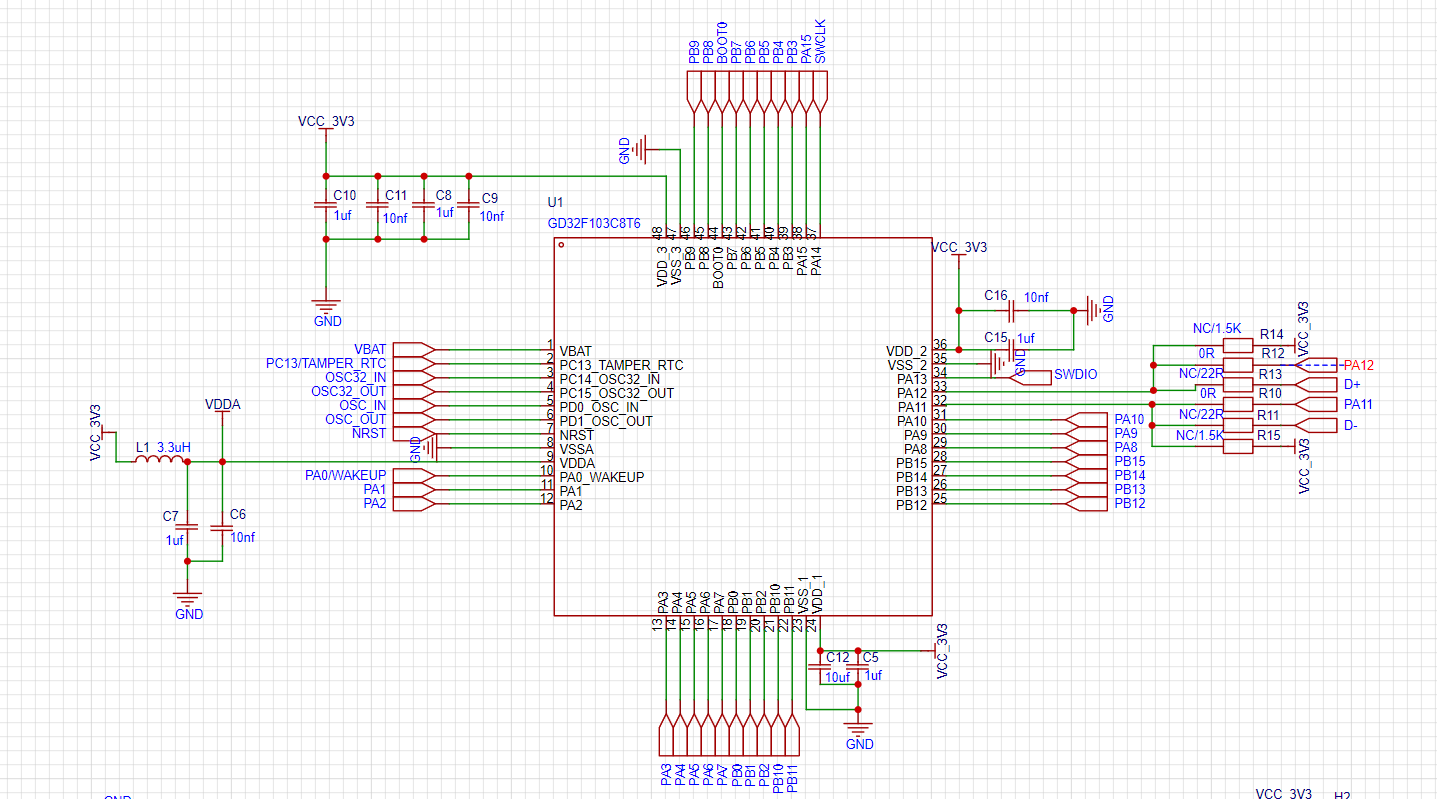This screenshot has width=1437, height=799.
Task: Click the PC13/TAMPER_RTC port label
Action: pos(326,363)
